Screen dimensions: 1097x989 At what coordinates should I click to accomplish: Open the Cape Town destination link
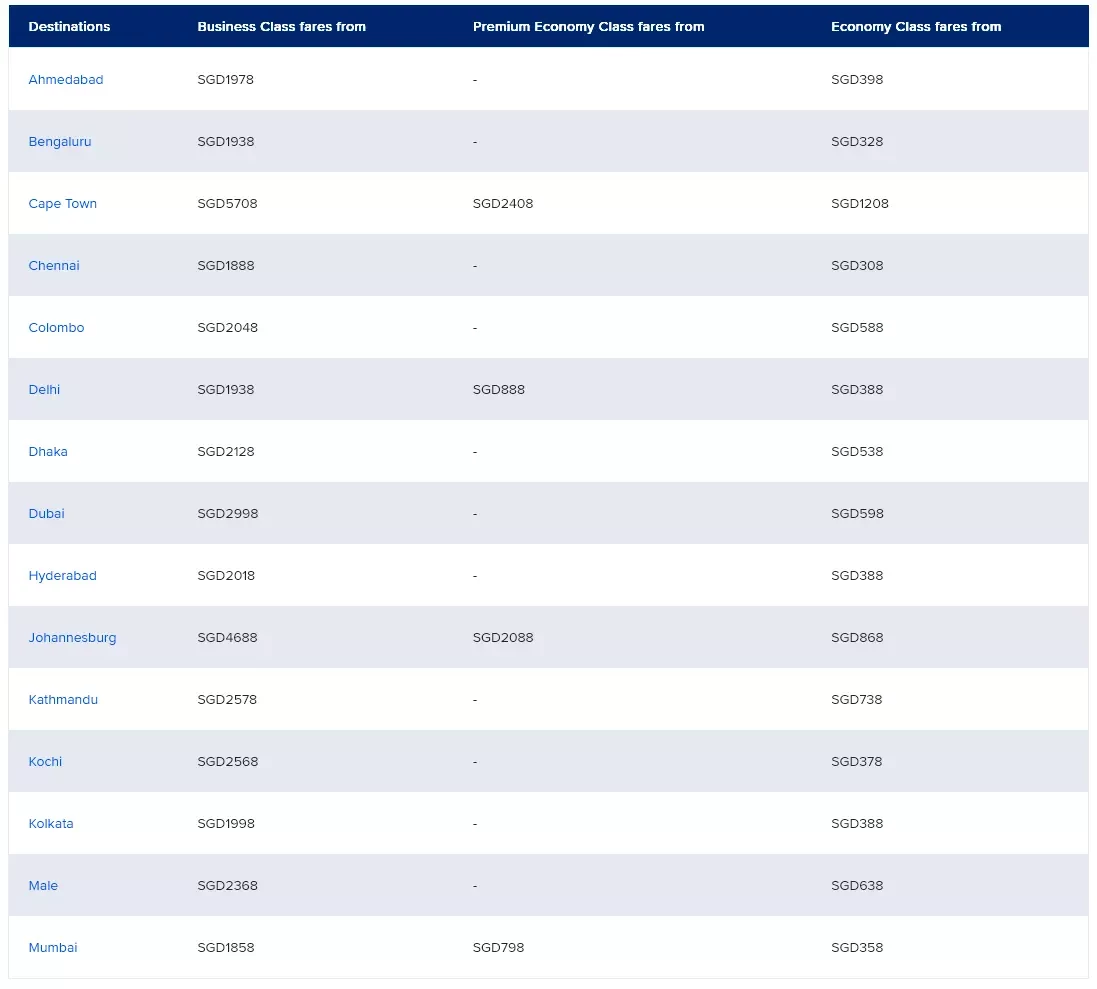pyautogui.click(x=62, y=204)
